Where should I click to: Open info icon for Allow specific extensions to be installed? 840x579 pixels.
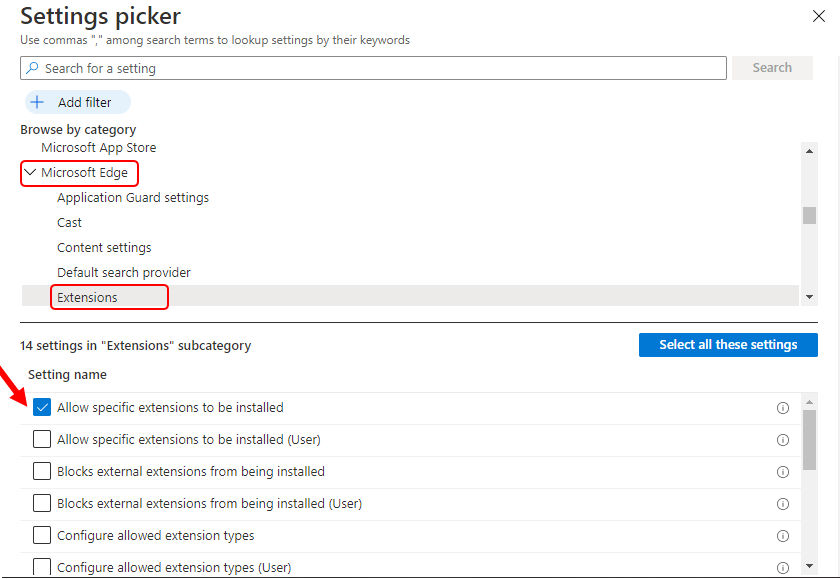pos(783,408)
